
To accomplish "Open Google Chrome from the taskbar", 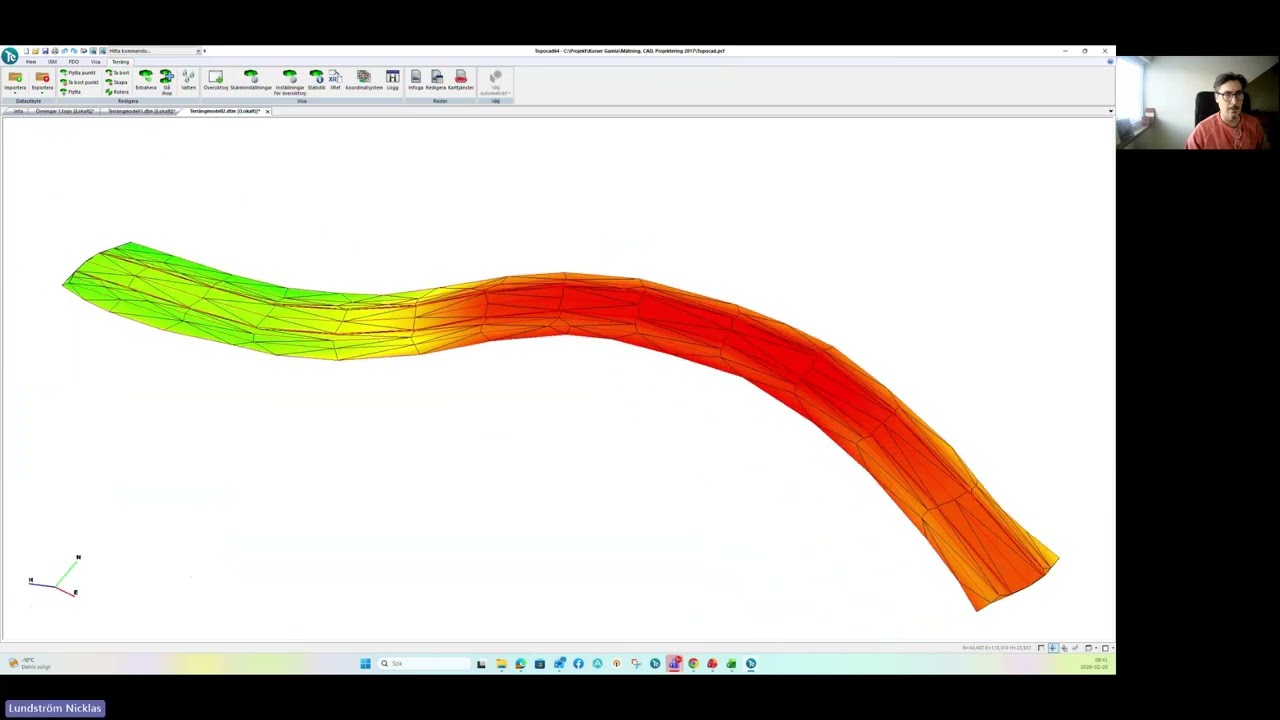I will (x=693, y=663).
